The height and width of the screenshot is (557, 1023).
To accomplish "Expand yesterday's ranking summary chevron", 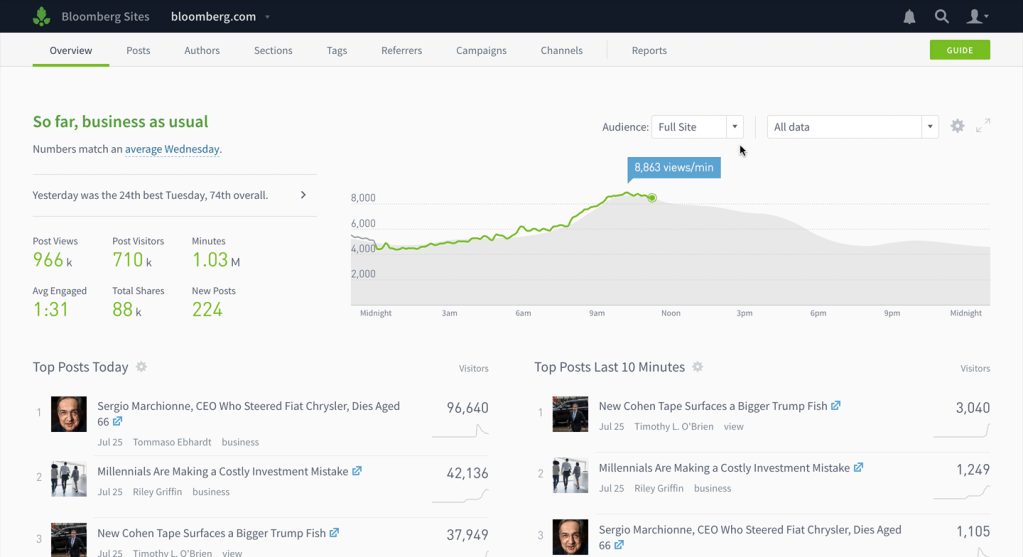I will point(303,195).
